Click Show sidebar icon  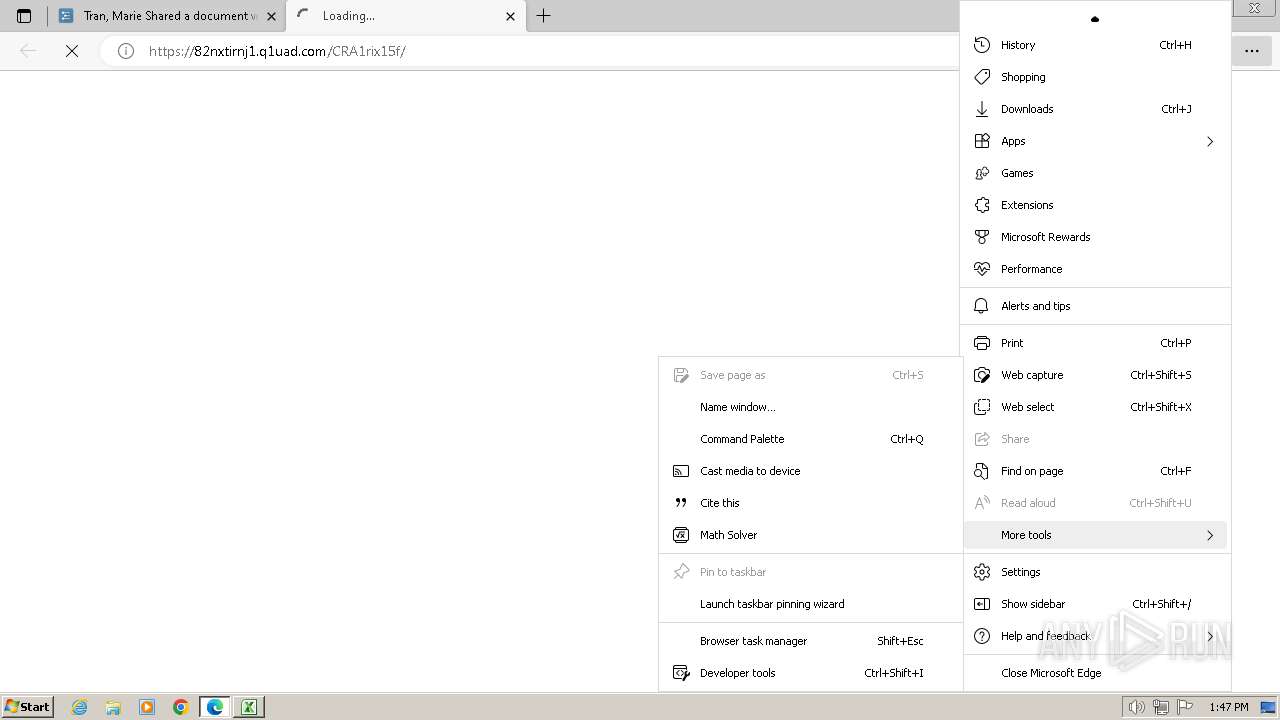pos(982,604)
